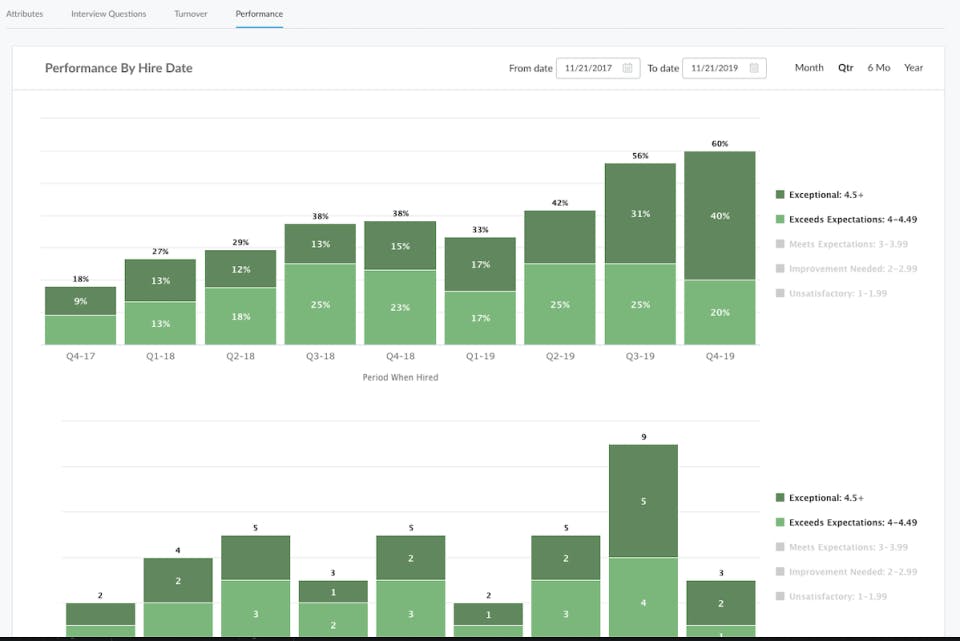Toggle Exceeds Expectations legend in top chart
The image size is (960, 641).
(x=846, y=219)
